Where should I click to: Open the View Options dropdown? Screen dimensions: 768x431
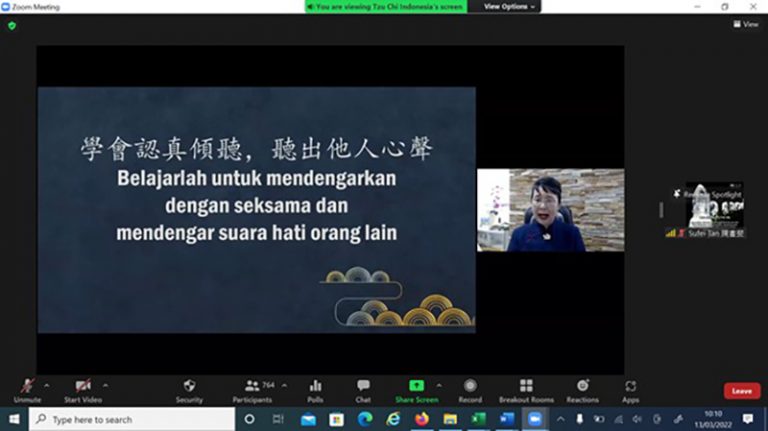tap(510, 6)
